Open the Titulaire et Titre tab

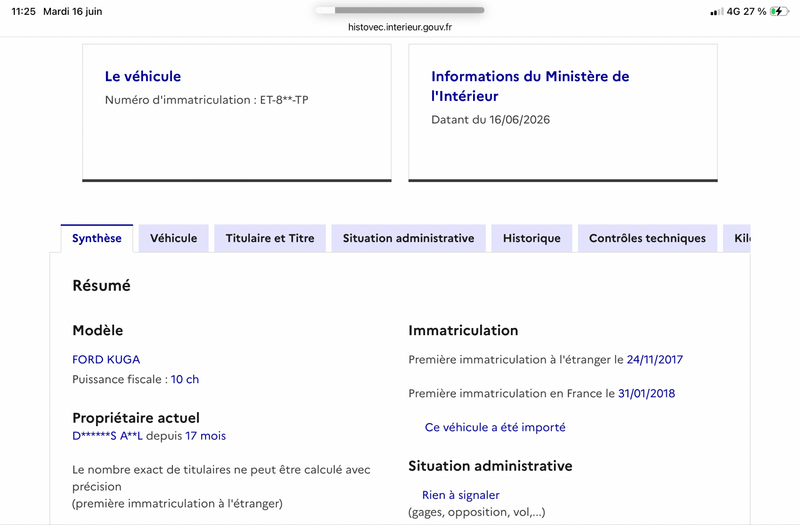tap(270, 238)
